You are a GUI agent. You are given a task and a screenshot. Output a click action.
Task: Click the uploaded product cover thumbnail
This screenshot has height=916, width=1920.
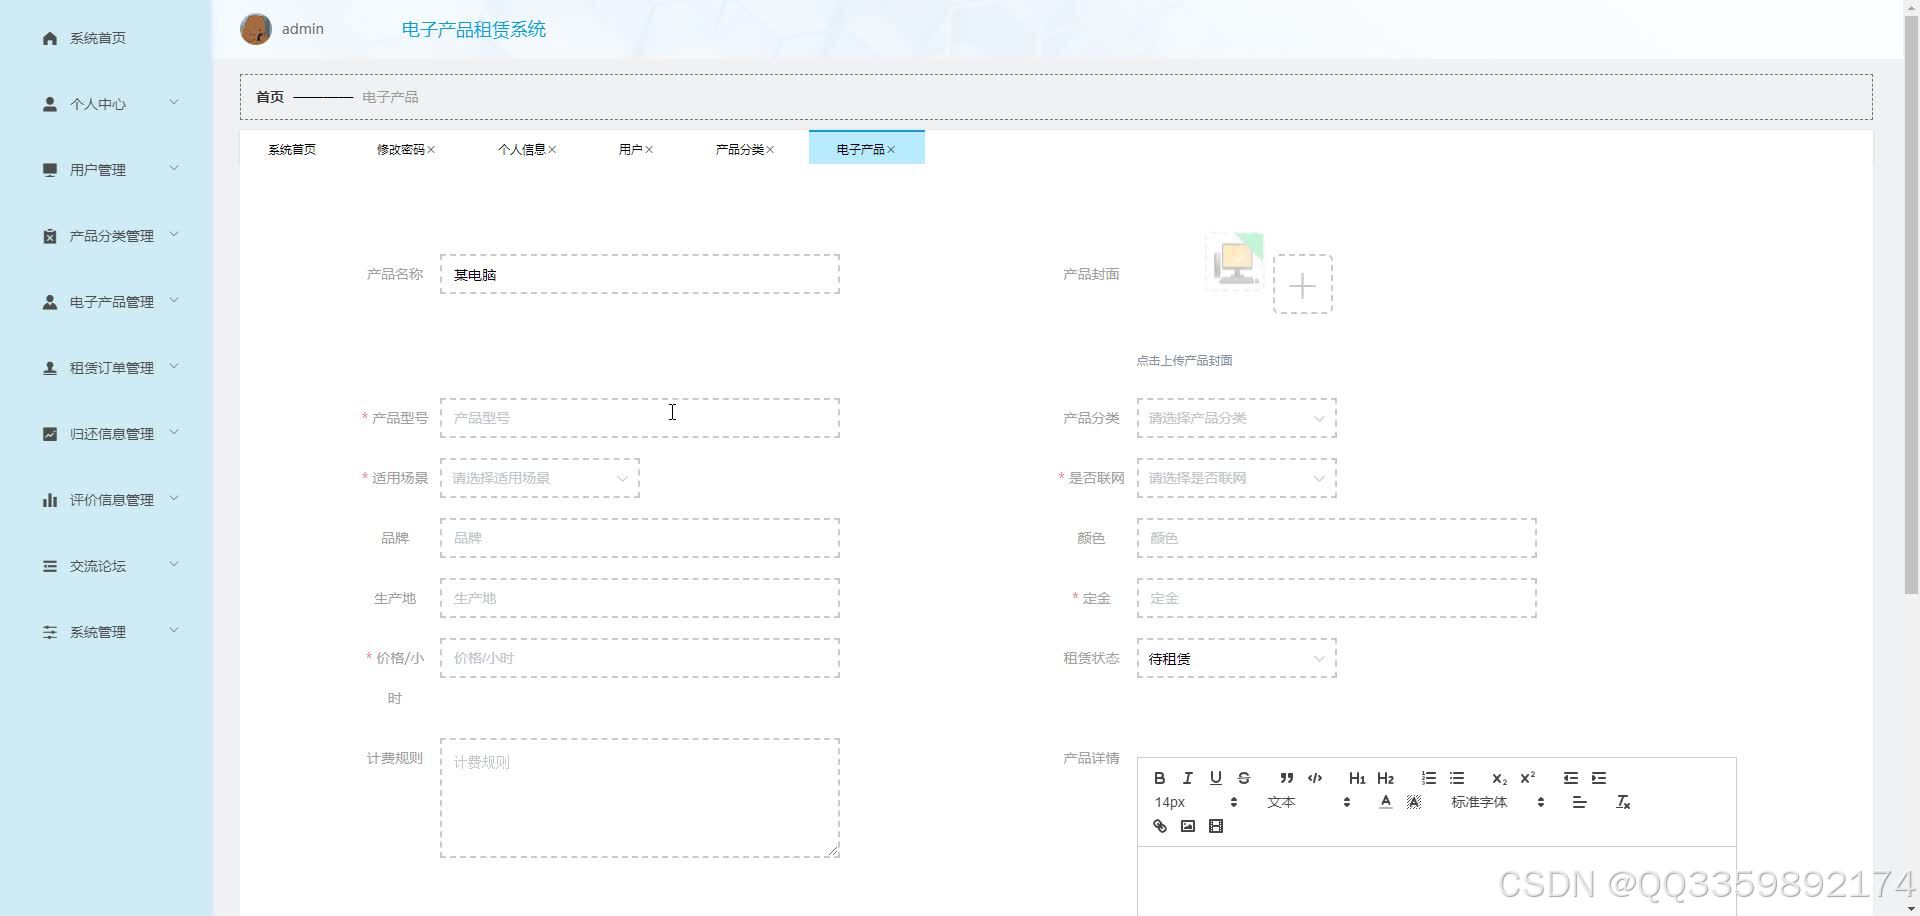pyautogui.click(x=1235, y=262)
